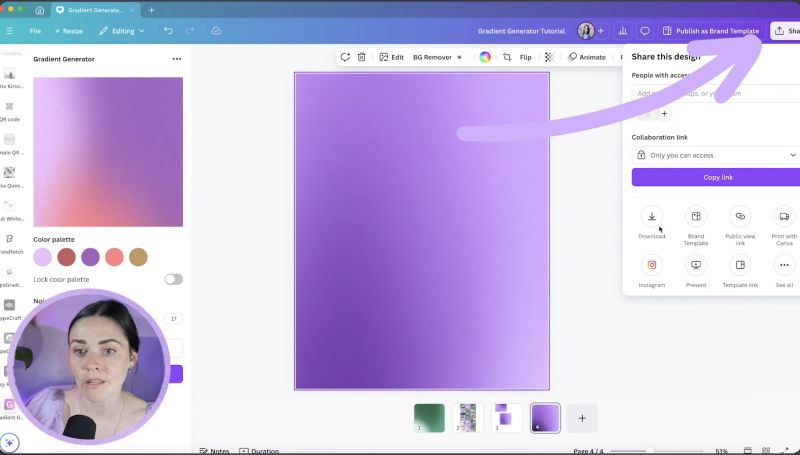Open the transparency checkerboard icon
This screenshot has width=800, height=455.
(x=549, y=57)
